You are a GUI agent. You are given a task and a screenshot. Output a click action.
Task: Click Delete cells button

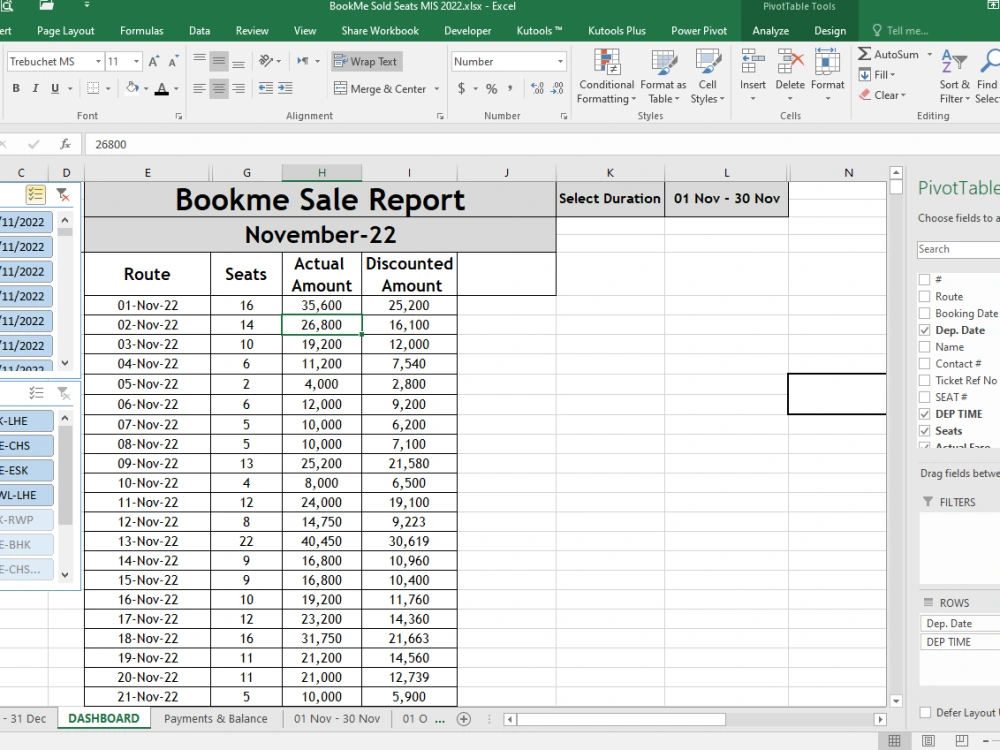tap(790, 75)
